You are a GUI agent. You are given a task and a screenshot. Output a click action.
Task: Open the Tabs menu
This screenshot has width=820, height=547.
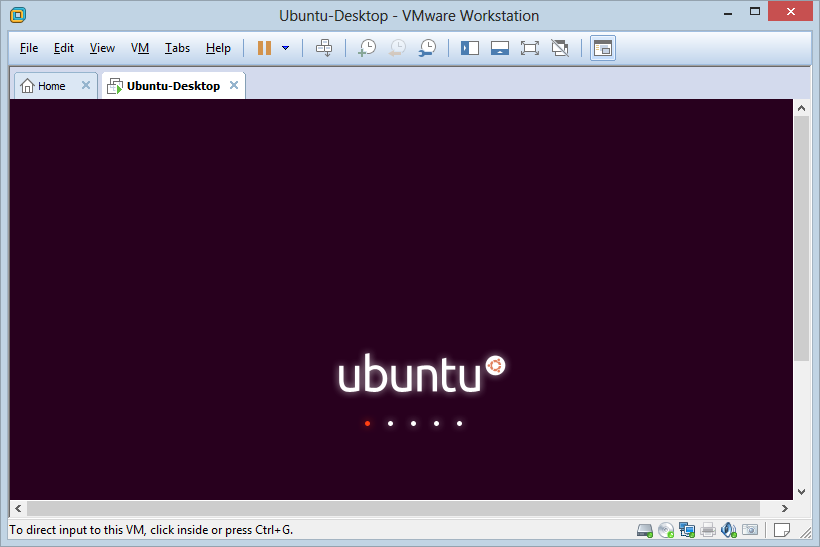click(177, 48)
